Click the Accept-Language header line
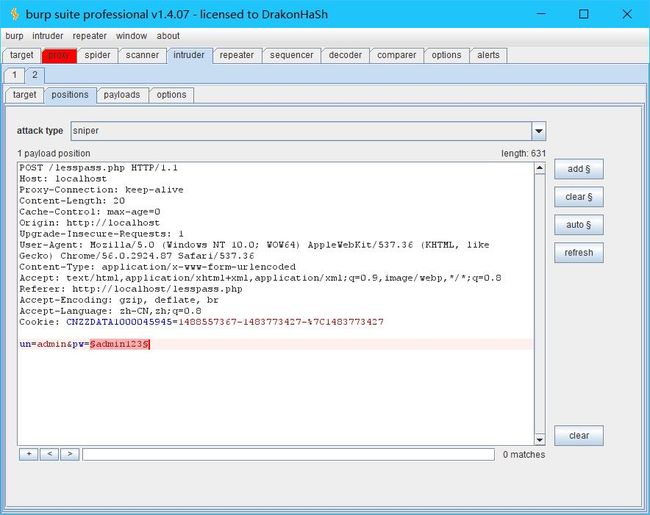The image size is (650, 515). 111,311
